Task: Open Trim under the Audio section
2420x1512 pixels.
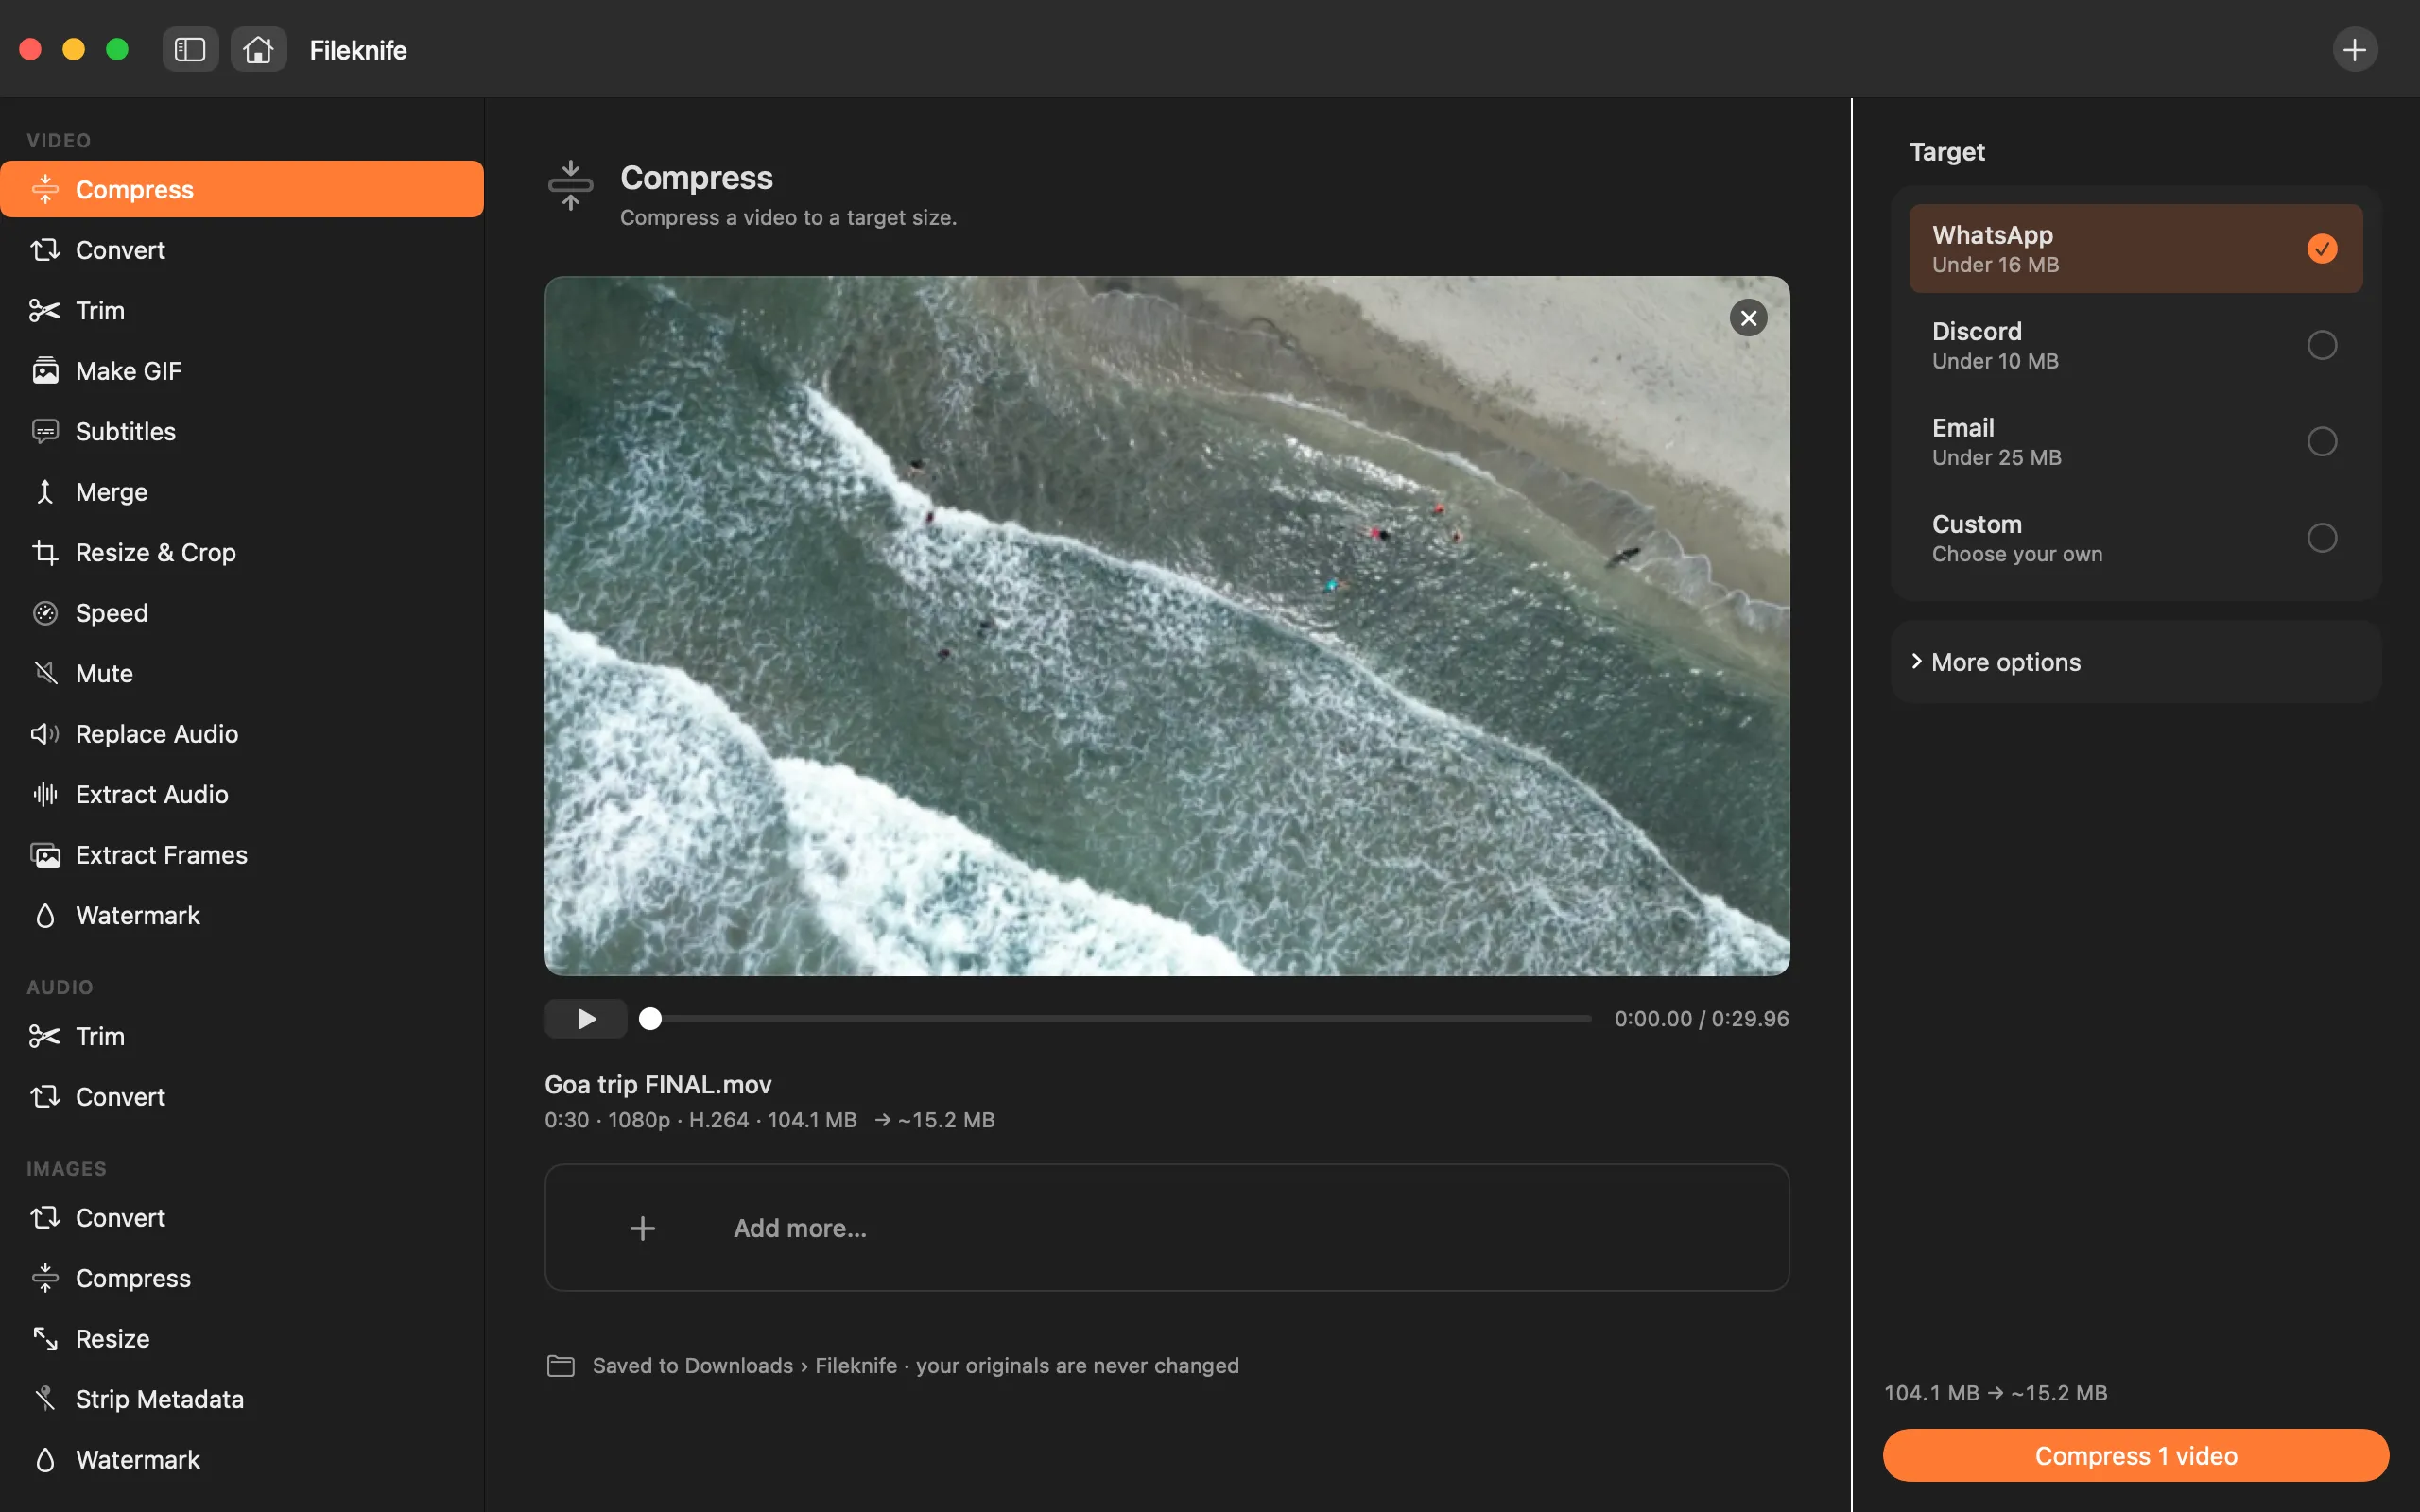Action: (242, 1036)
